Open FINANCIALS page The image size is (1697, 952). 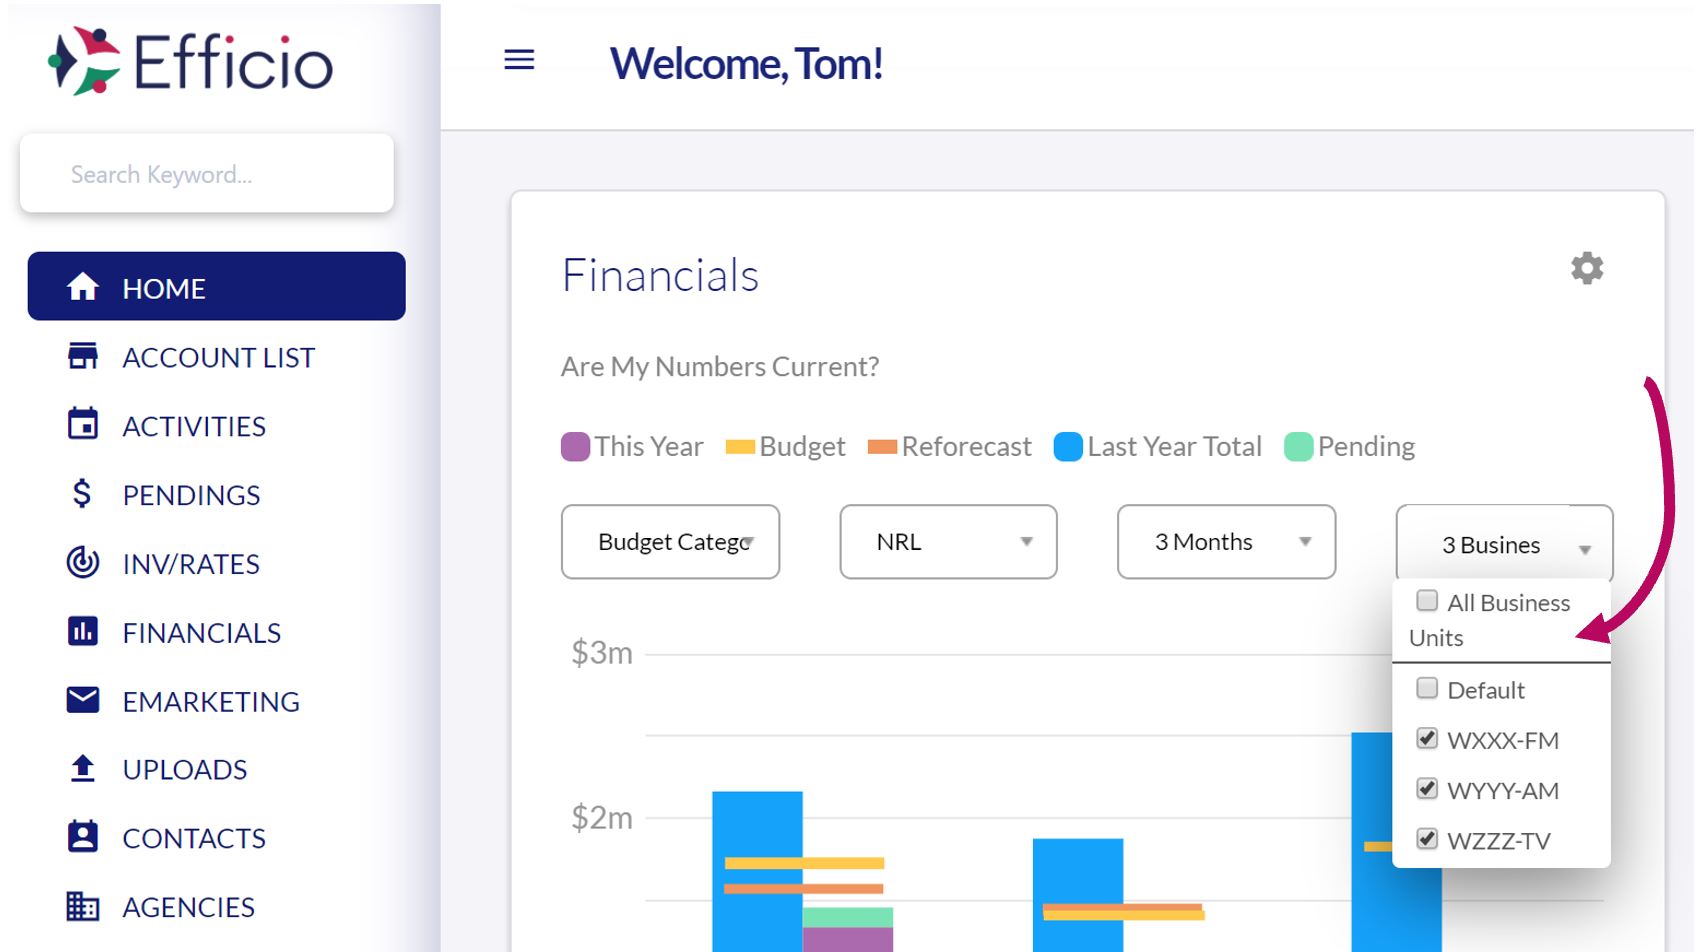tap(202, 633)
